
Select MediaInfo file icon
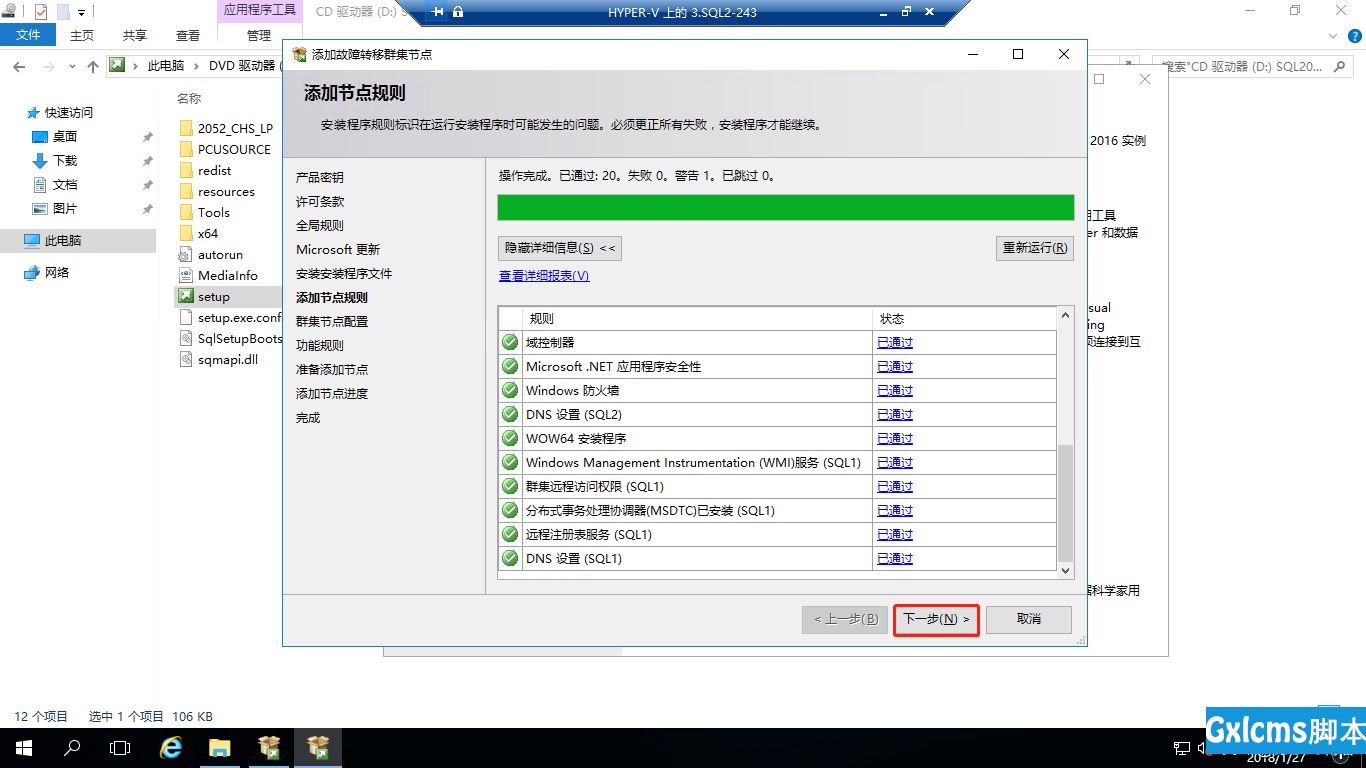click(186, 275)
